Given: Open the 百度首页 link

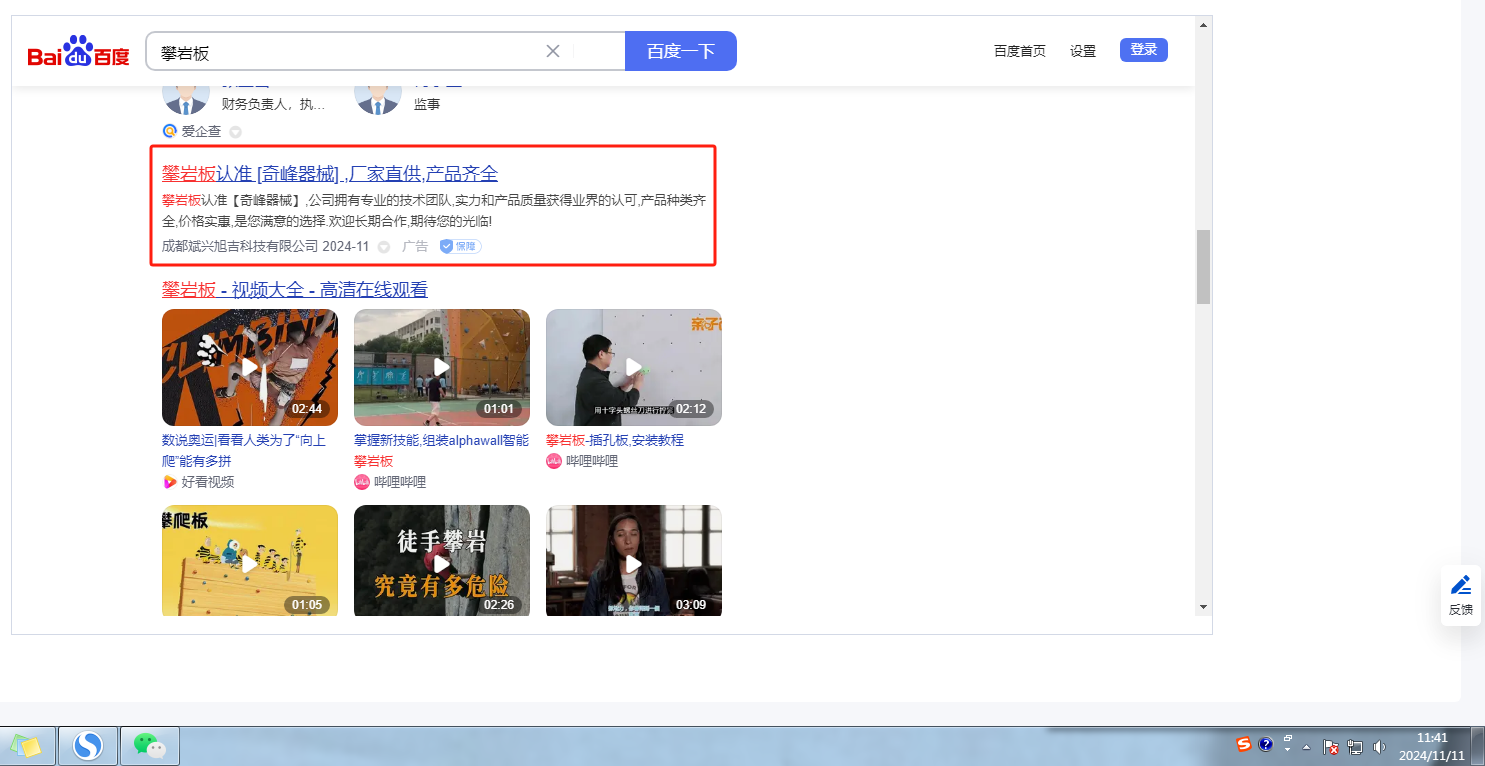Looking at the screenshot, I should (x=1020, y=51).
